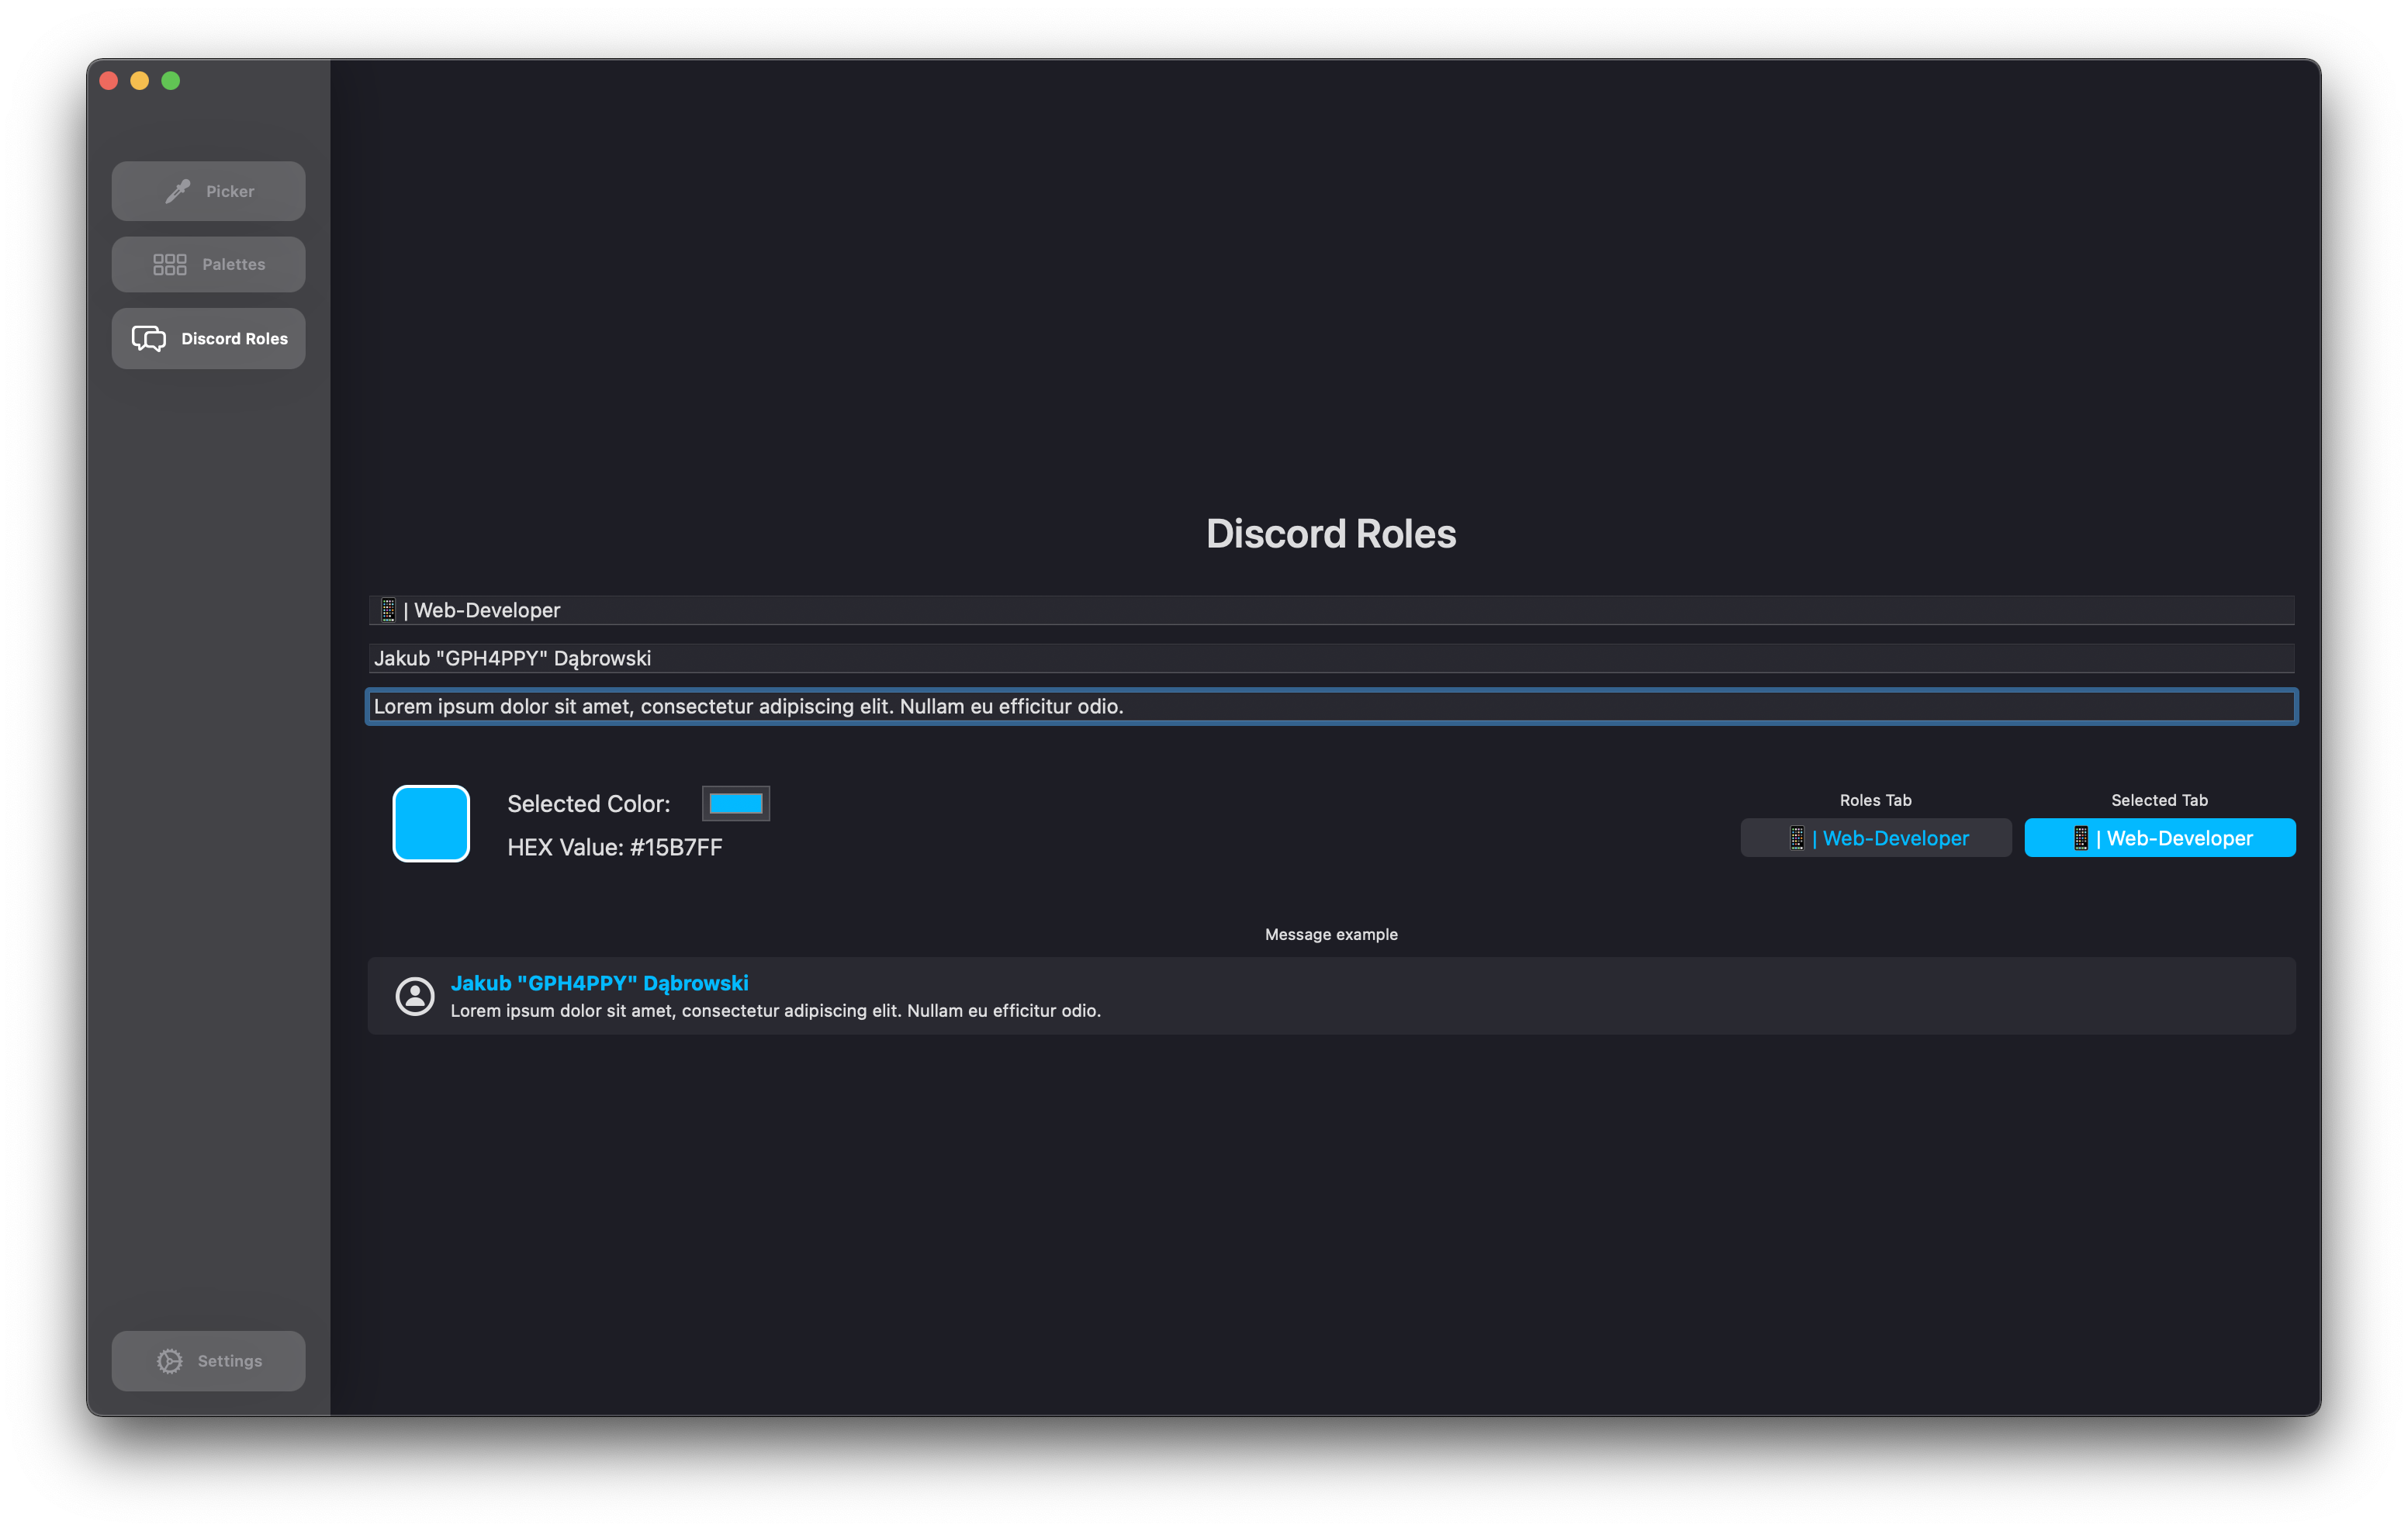Viewport: 2408px width, 1531px height.
Task: Click the large rounded color preview square
Action: [431, 823]
